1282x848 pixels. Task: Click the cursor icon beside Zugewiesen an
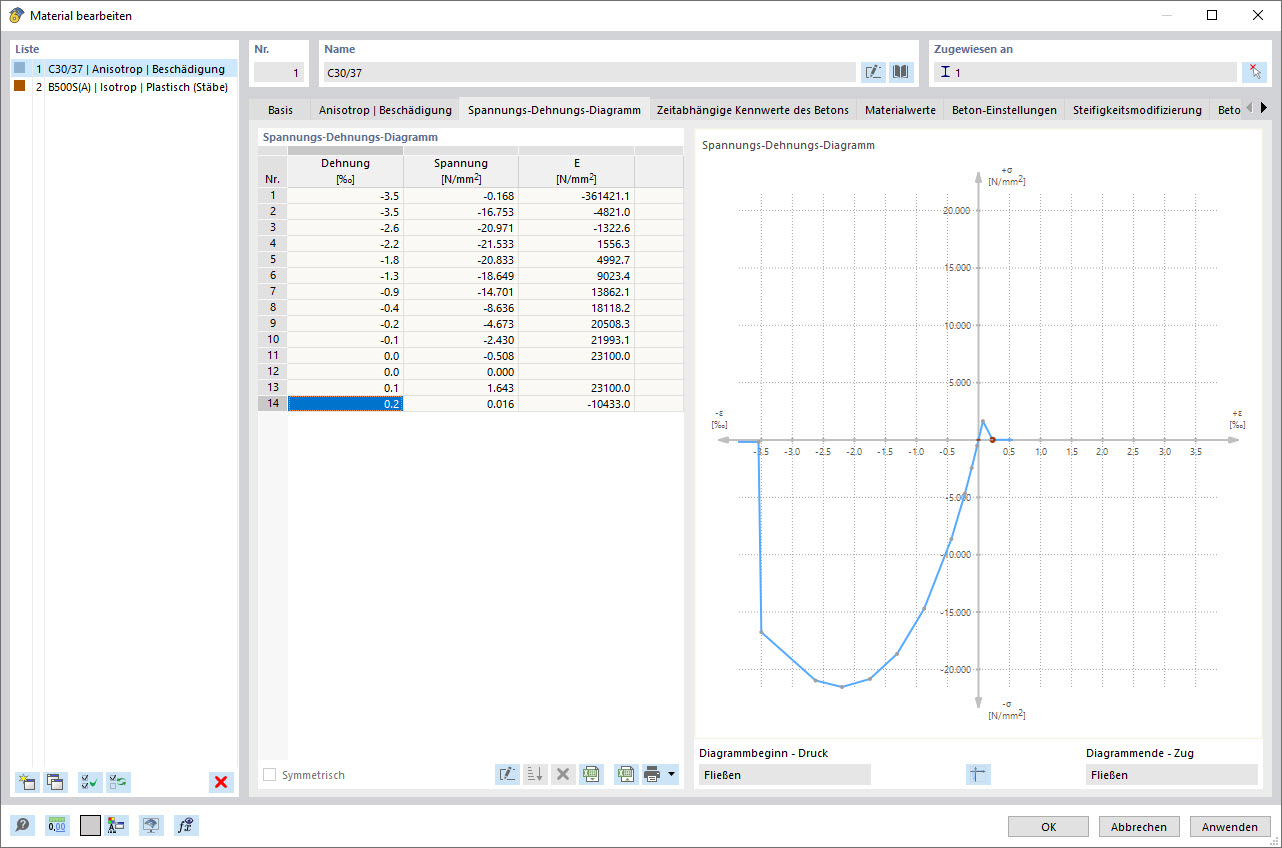[1254, 72]
